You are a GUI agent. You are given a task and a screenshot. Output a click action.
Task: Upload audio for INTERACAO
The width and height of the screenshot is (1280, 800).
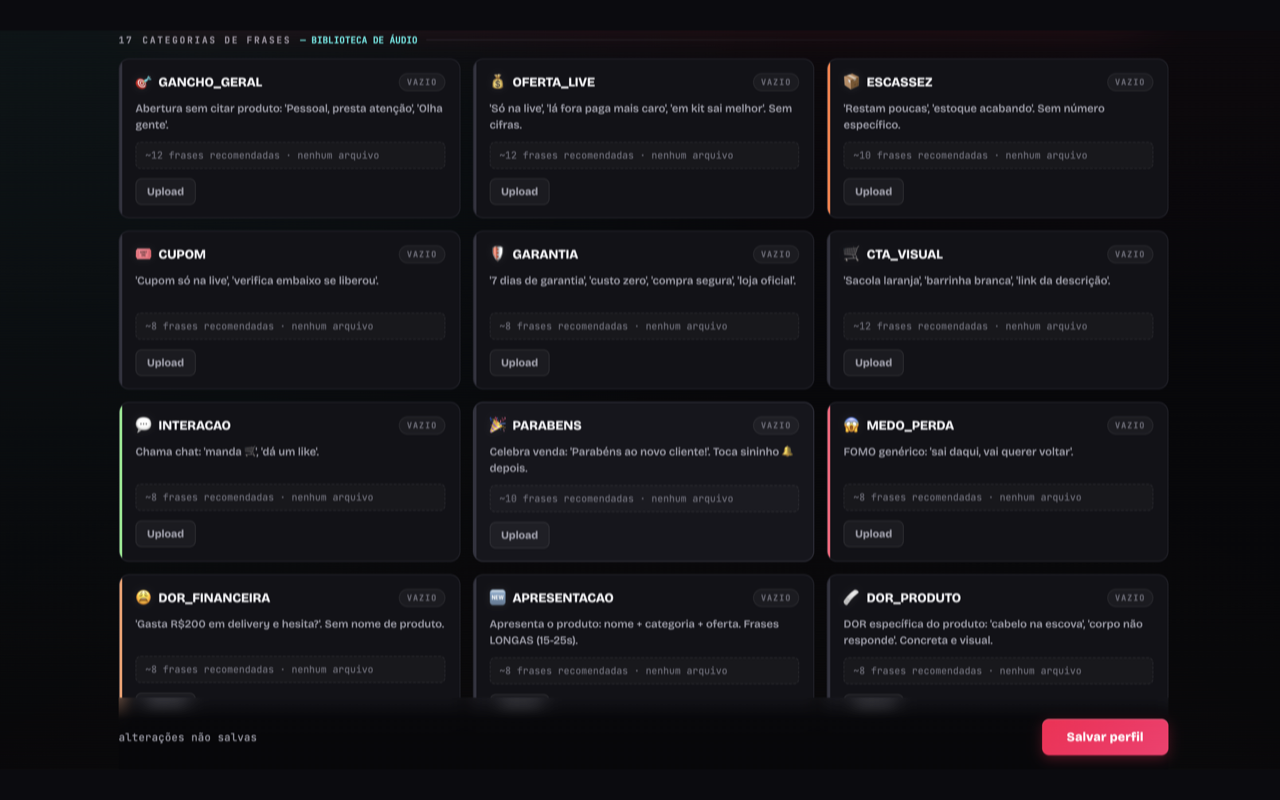[165, 534]
